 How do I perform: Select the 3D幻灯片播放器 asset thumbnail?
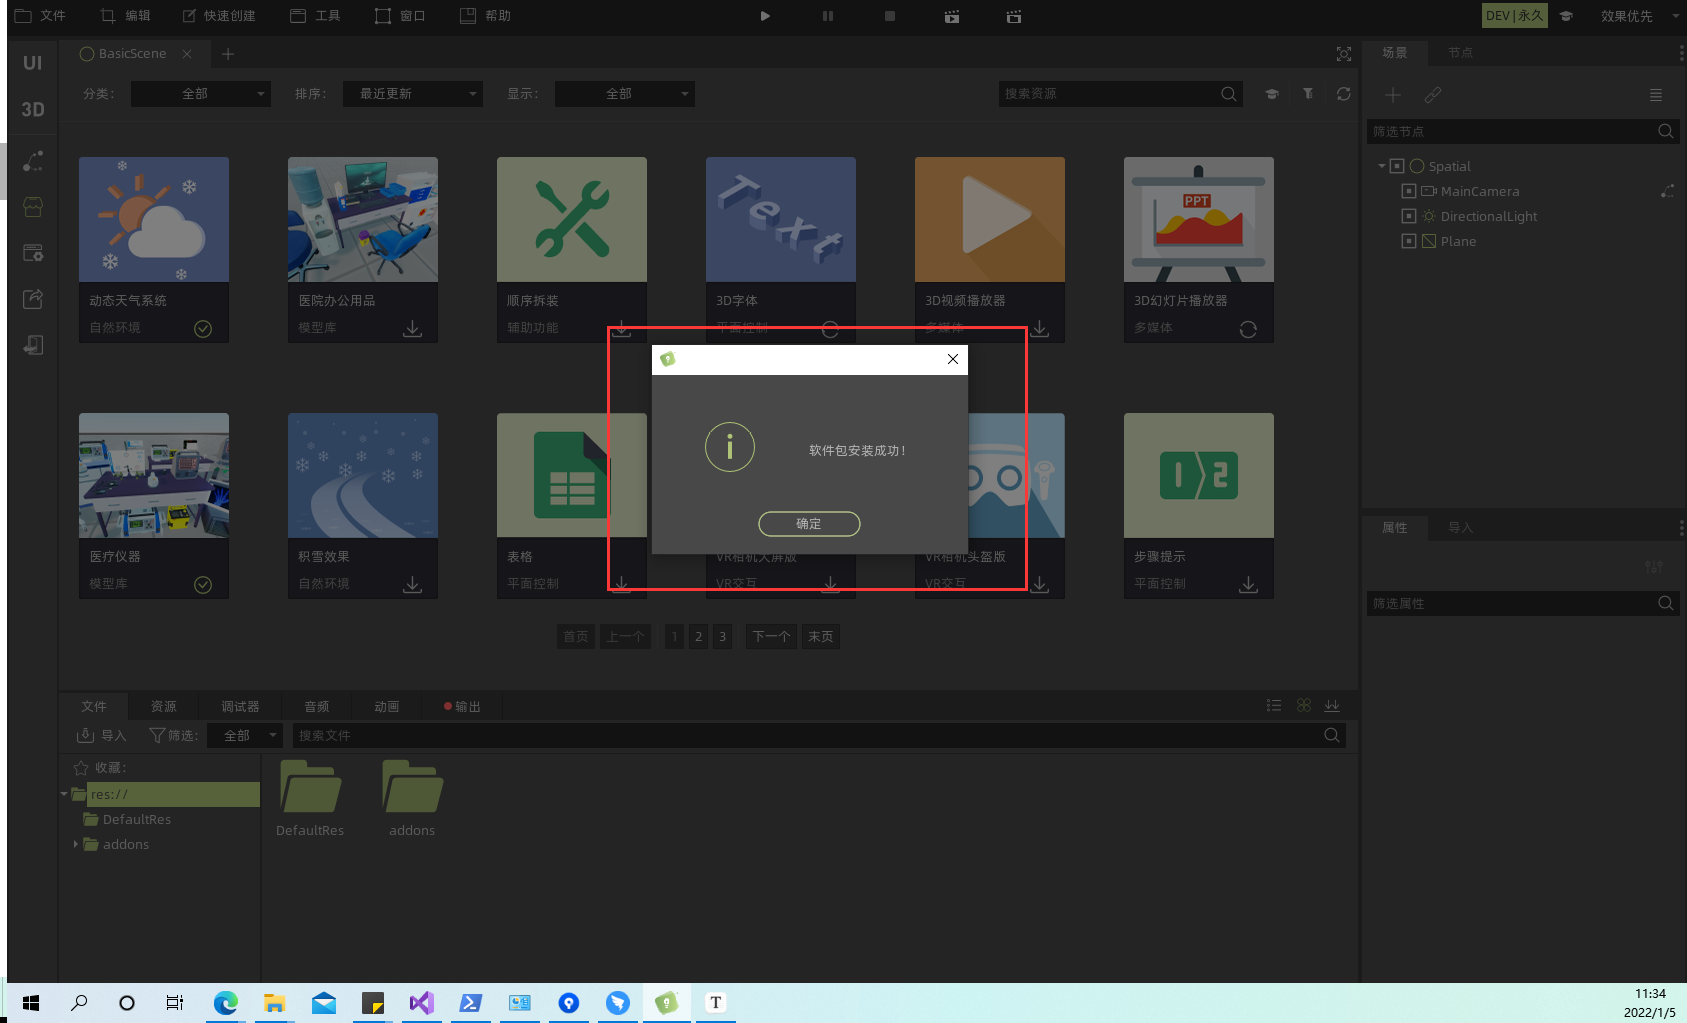1199,219
